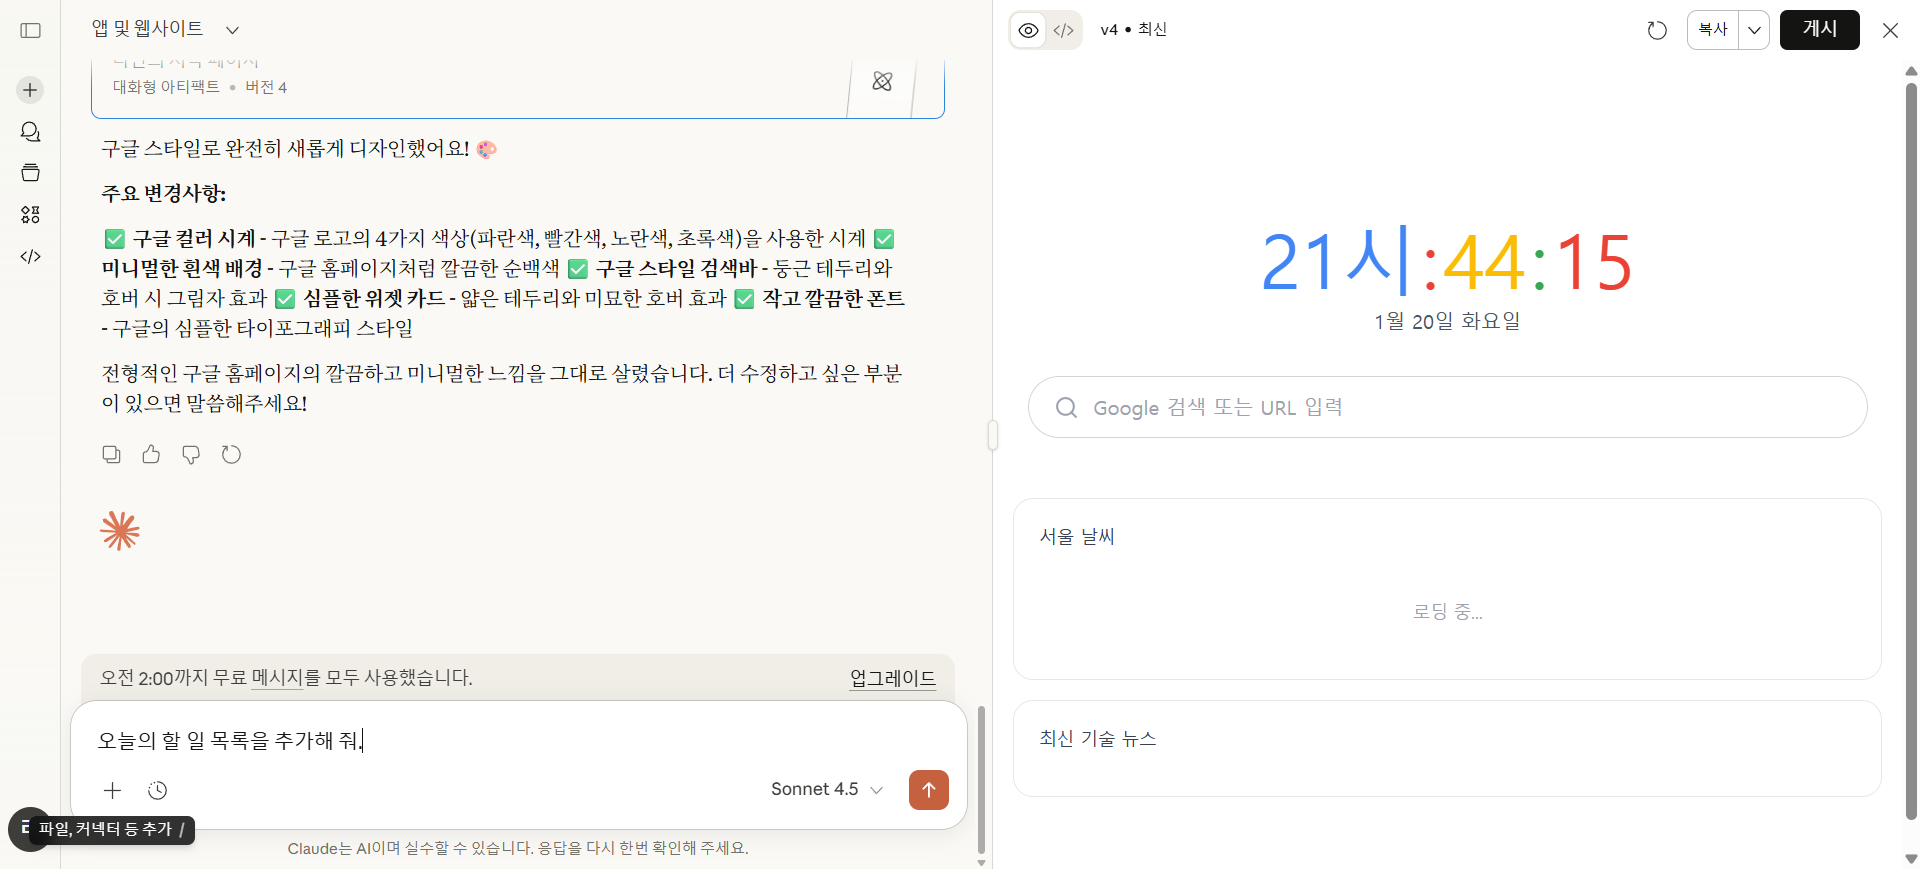Open the v4 최신 version selector
Image resolution: width=1920 pixels, height=869 pixels.
point(1134,30)
